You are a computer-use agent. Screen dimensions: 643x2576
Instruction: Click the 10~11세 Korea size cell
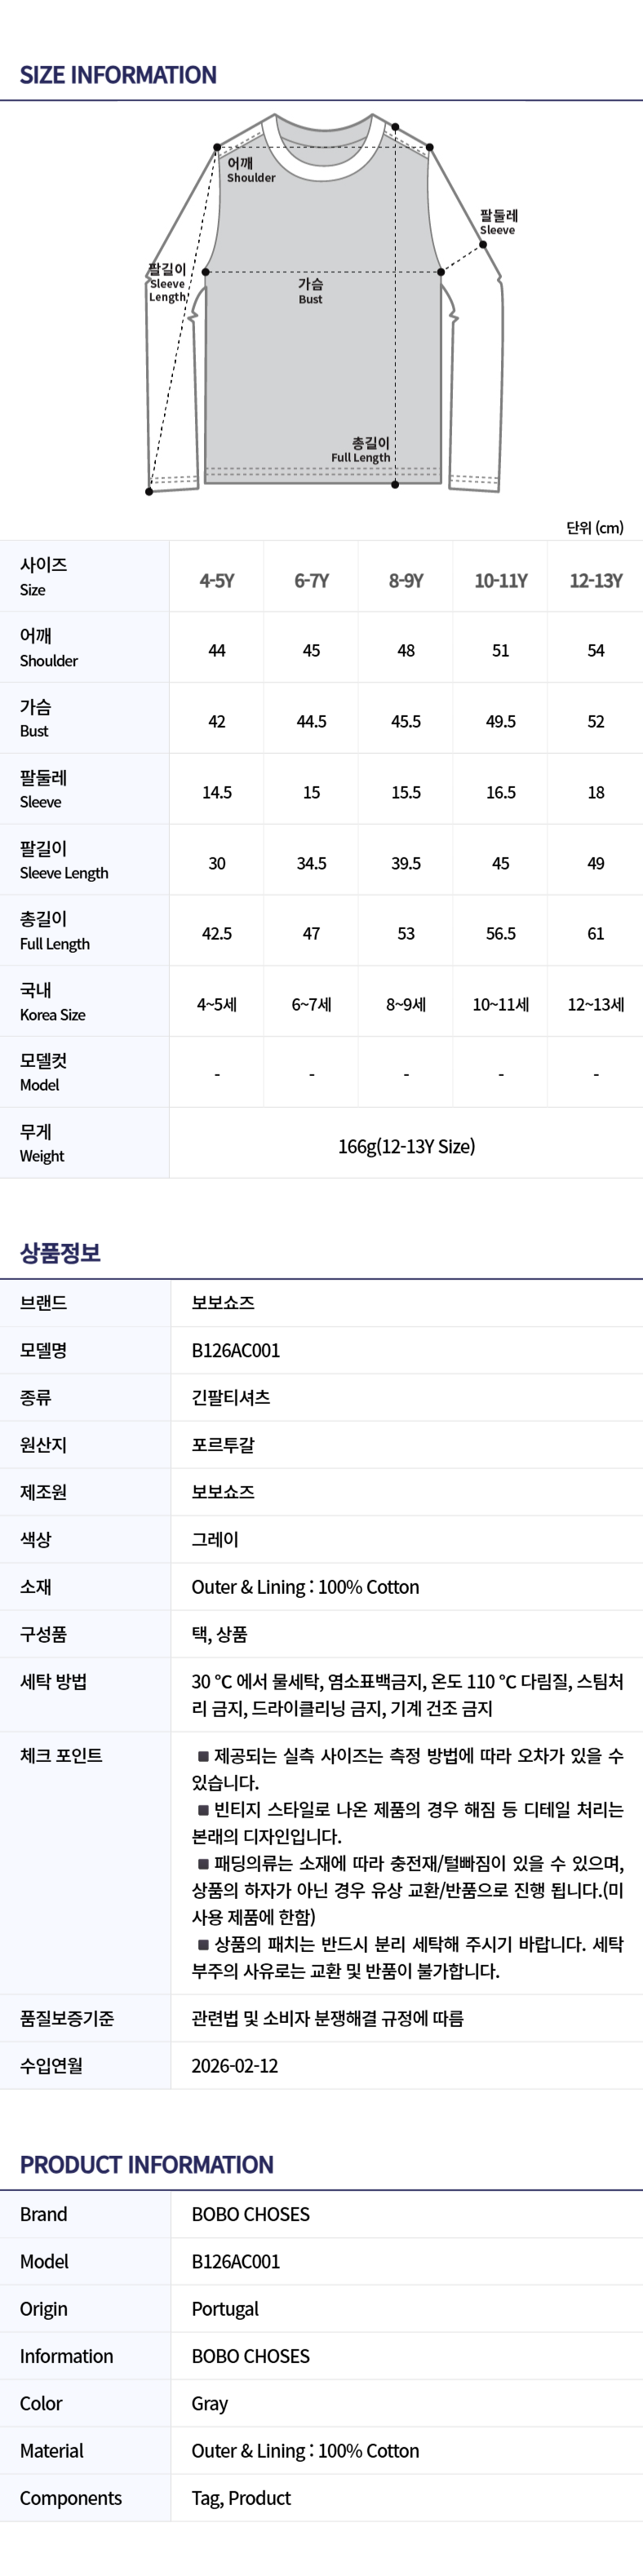pyautogui.click(x=501, y=1004)
